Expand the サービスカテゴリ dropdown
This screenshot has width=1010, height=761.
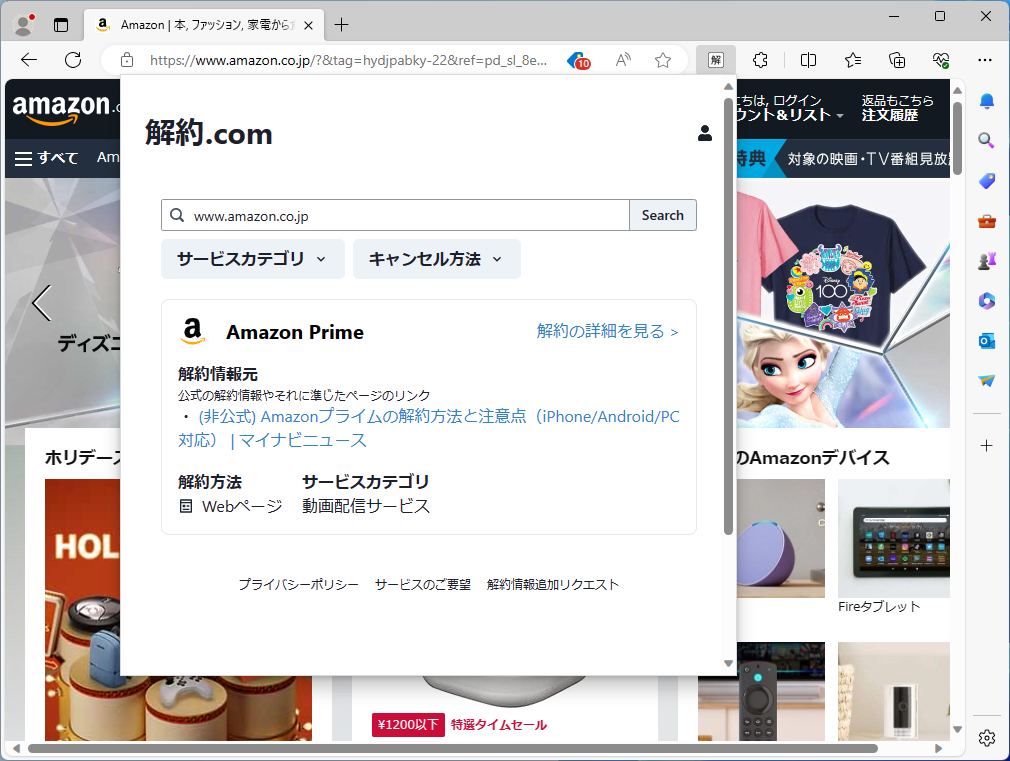click(252, 259)
